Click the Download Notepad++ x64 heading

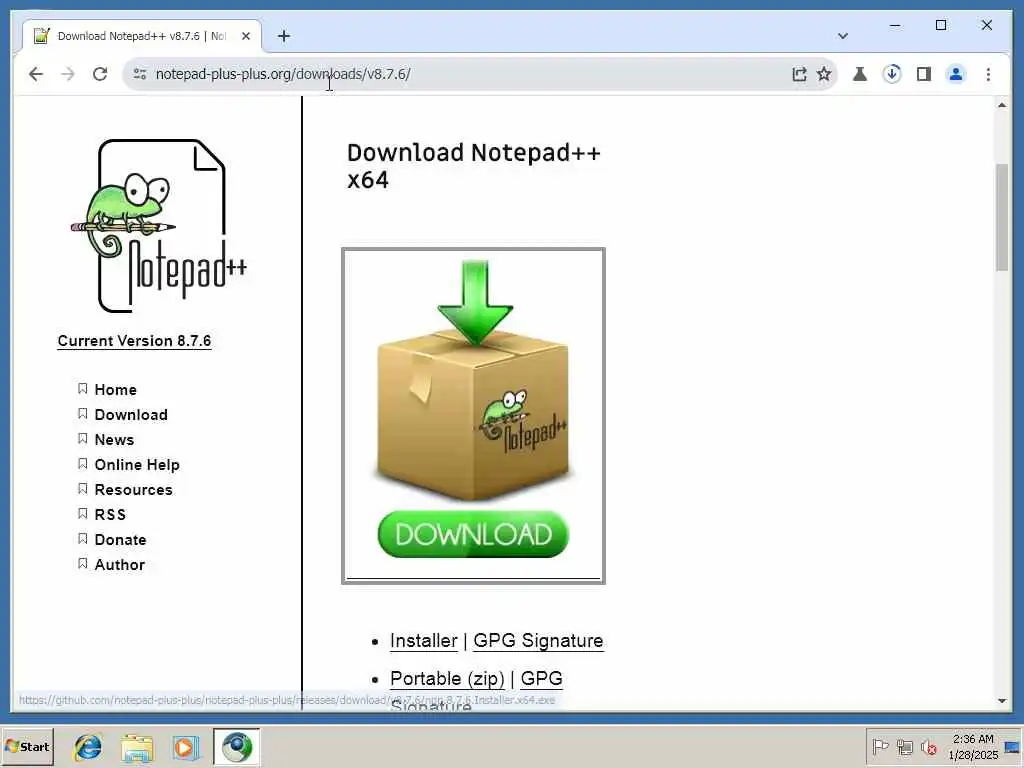[x=473, y=166]
